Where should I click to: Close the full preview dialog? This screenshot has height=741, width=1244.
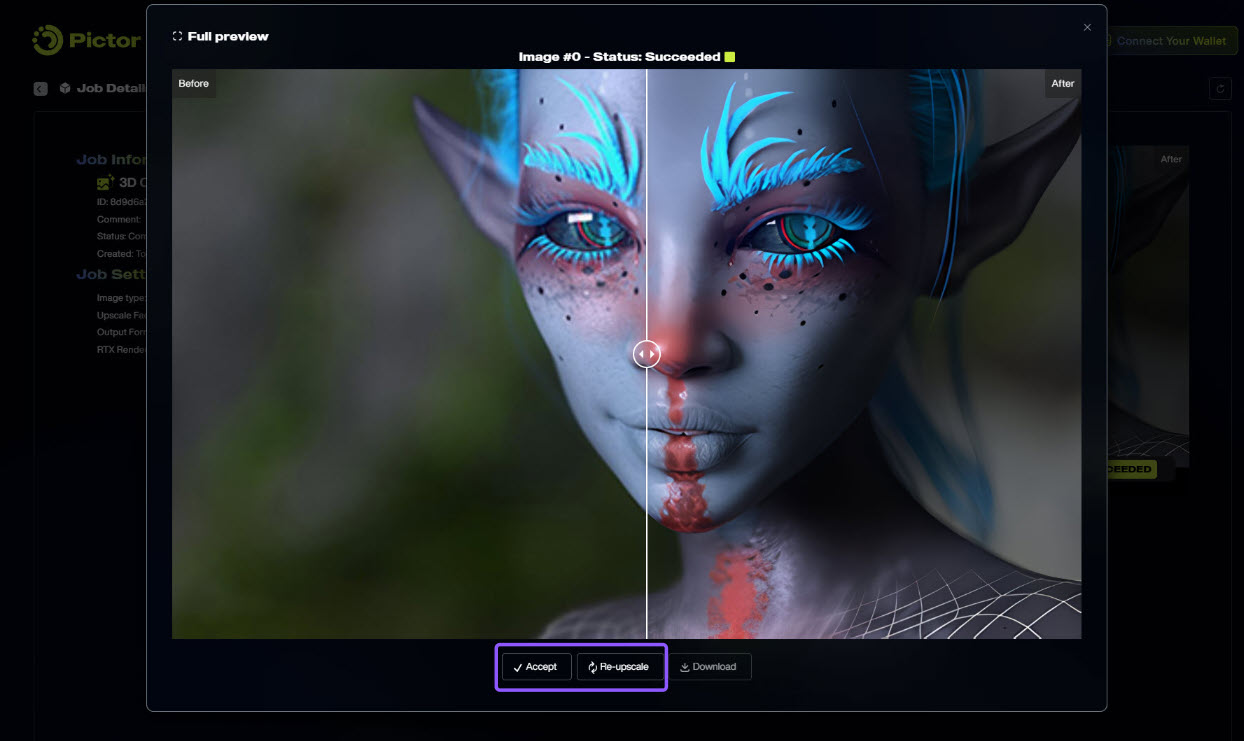1087,27
